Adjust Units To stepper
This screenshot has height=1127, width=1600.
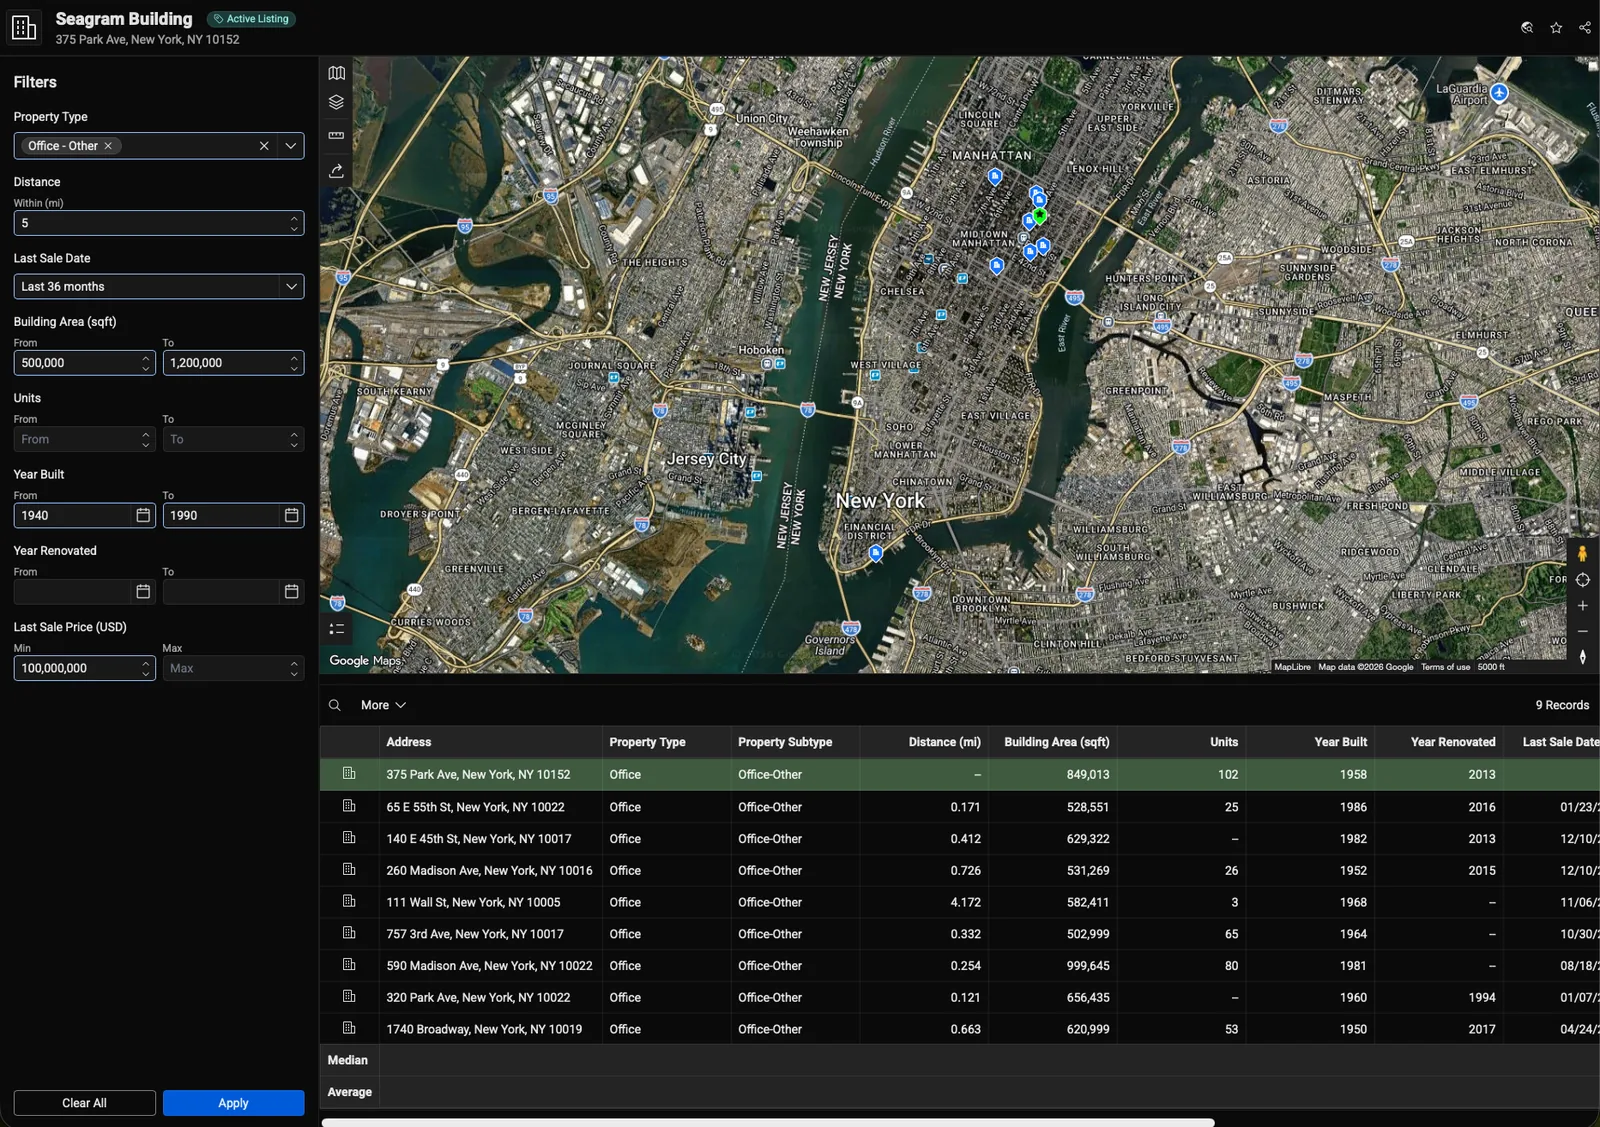[x=294, y=439]
